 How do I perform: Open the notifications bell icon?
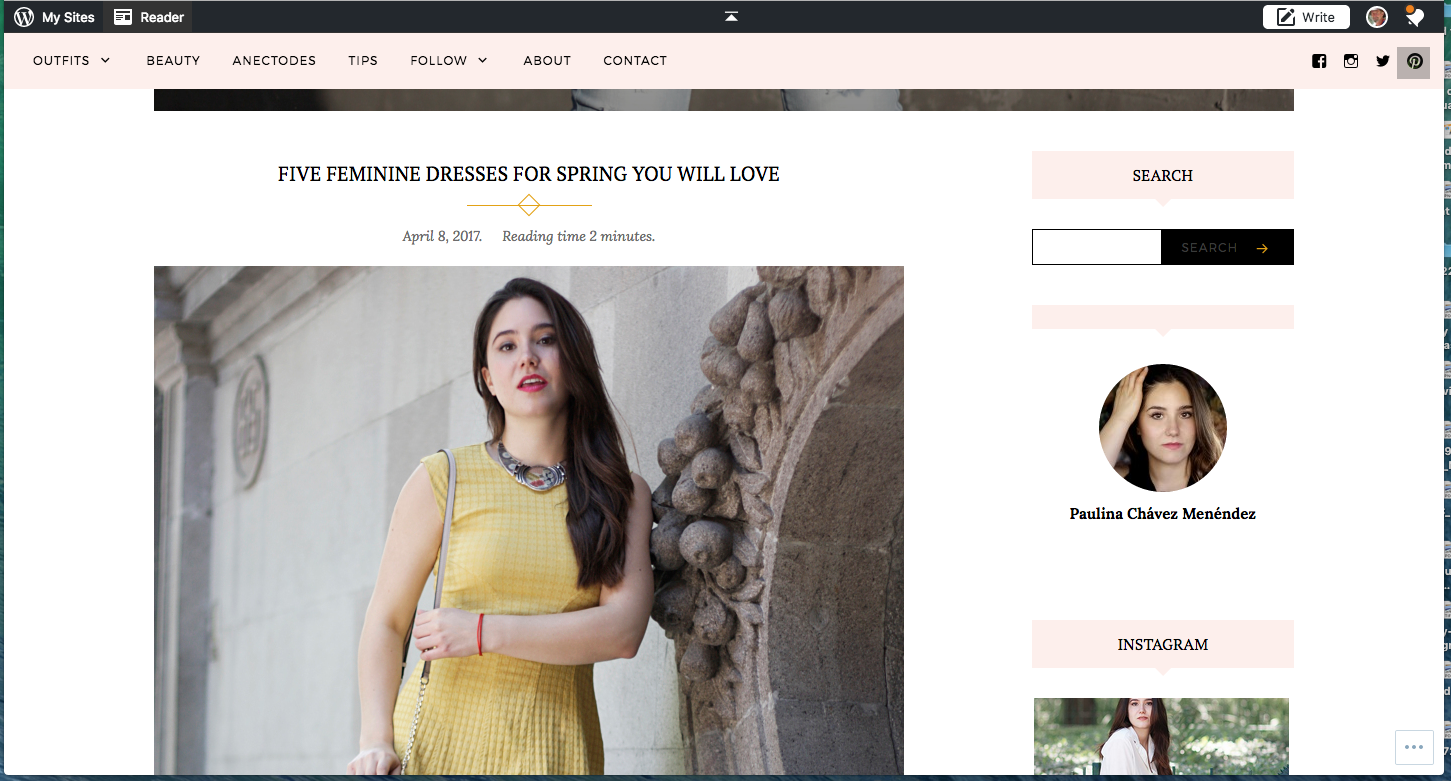click(x=1414, y=17)
